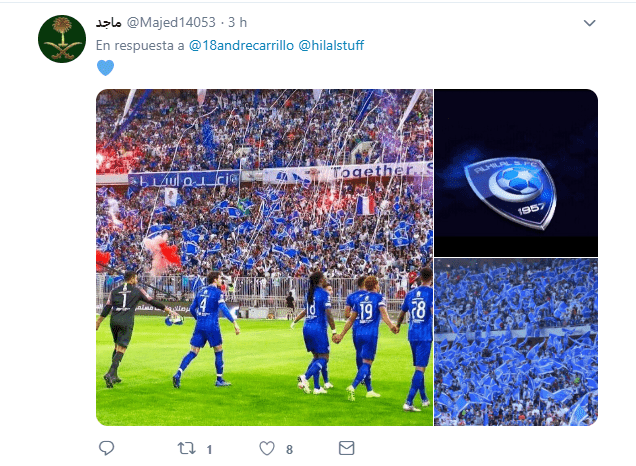The width and height of the screenshot is (636, 466).
Task: Open the @Majed14053 handle
Action: (171, 22)
